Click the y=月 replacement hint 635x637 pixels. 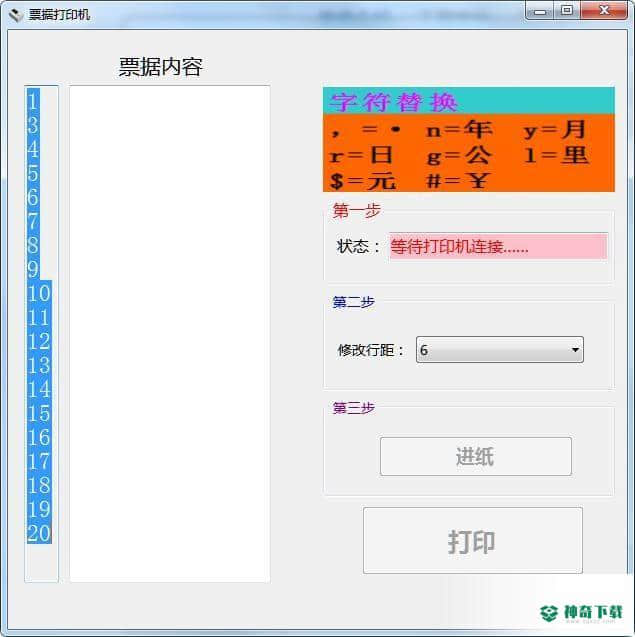click(554, 129)
